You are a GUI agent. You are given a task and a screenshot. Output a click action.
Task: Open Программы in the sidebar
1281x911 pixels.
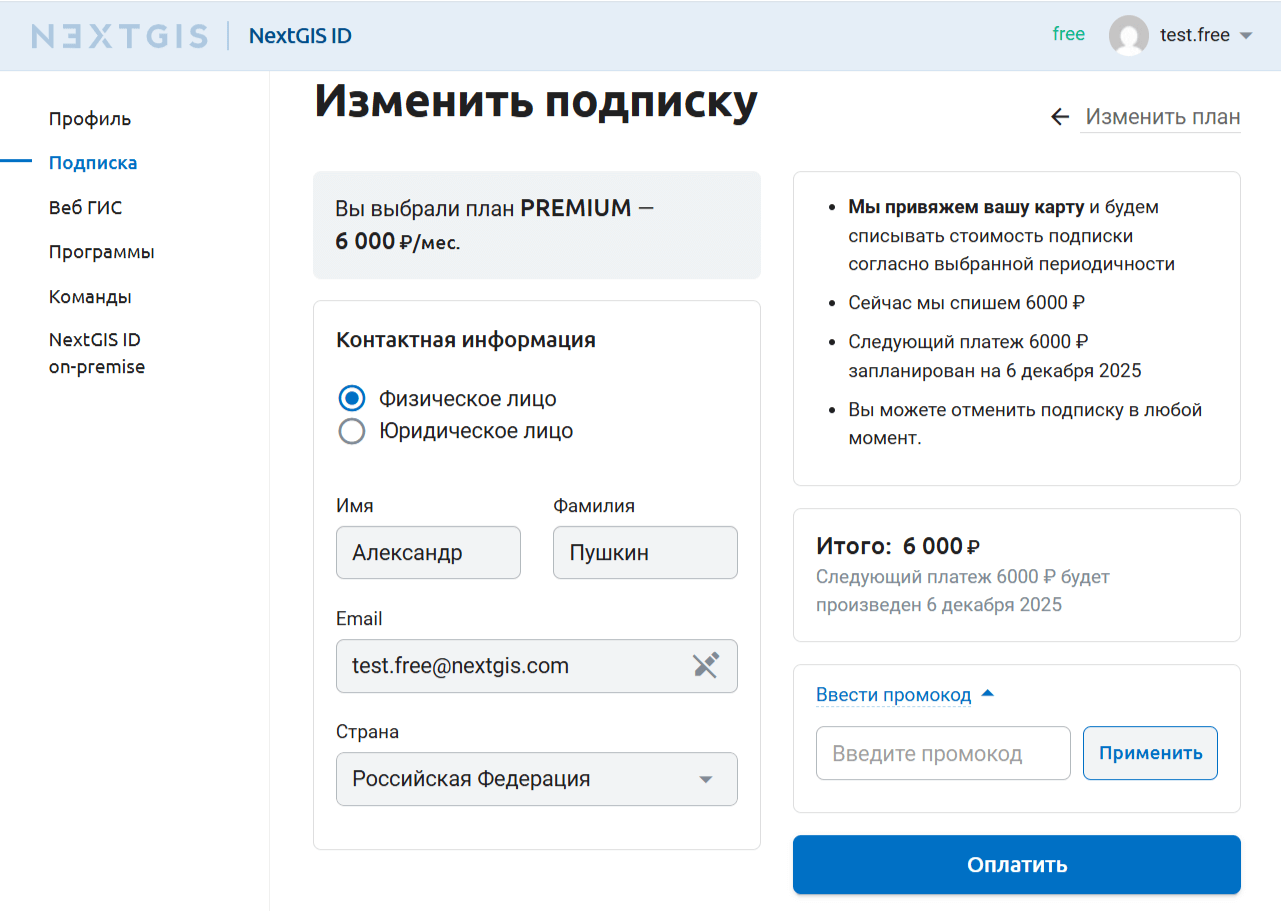(x=102, y=252)
